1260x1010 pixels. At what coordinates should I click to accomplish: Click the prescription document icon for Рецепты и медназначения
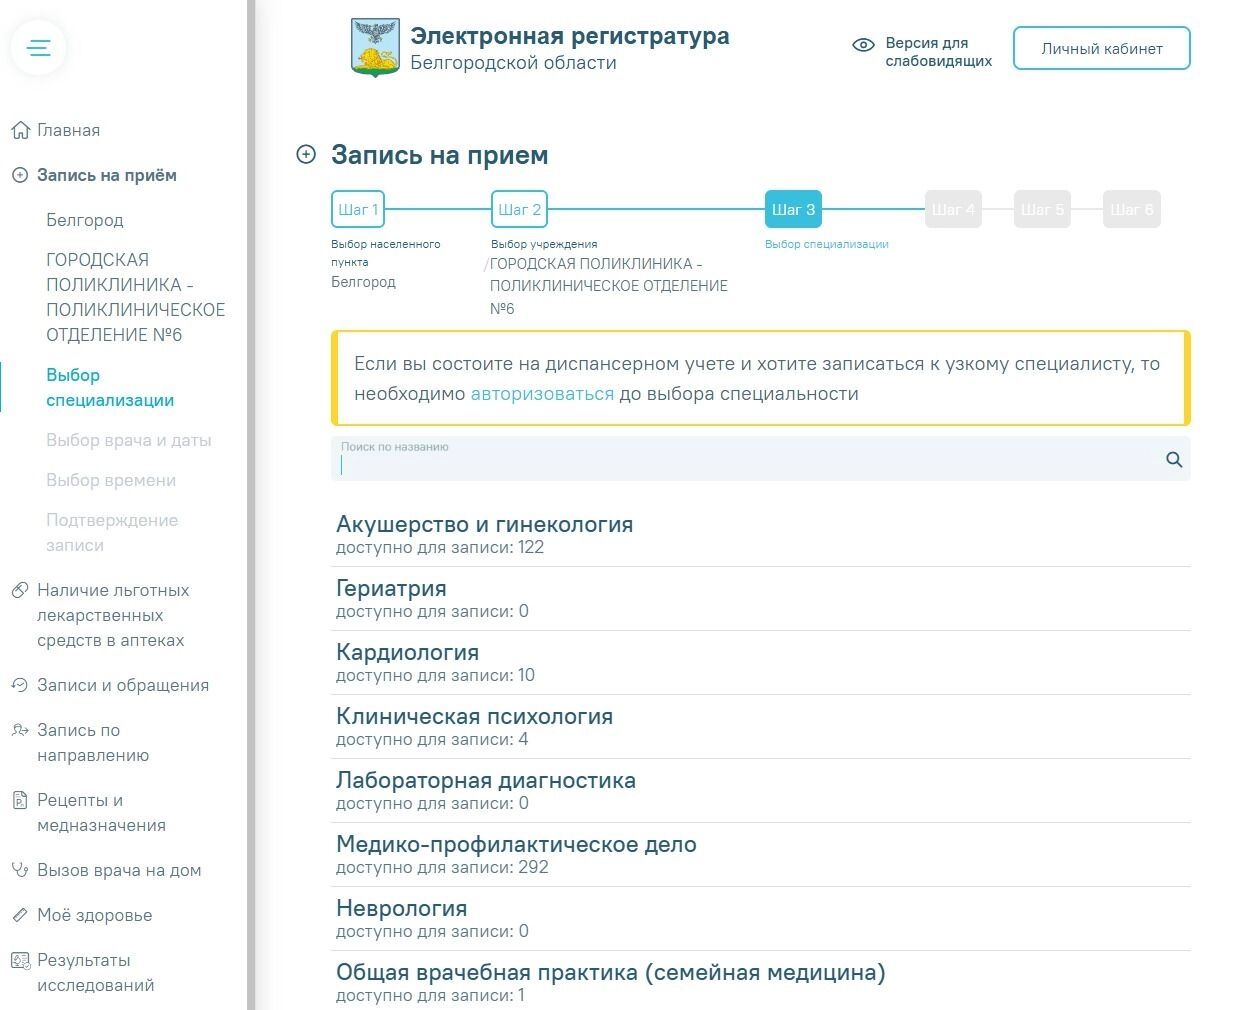(x=19, y=800)
